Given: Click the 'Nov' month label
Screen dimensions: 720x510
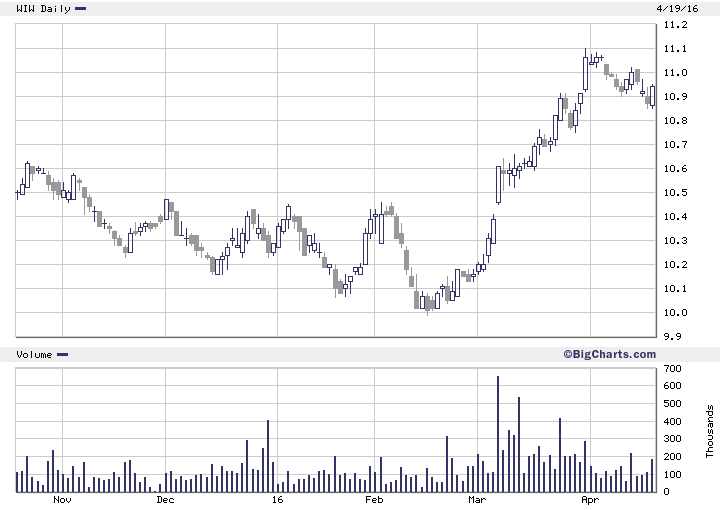Looking at the screenshot, I should 62,499.
